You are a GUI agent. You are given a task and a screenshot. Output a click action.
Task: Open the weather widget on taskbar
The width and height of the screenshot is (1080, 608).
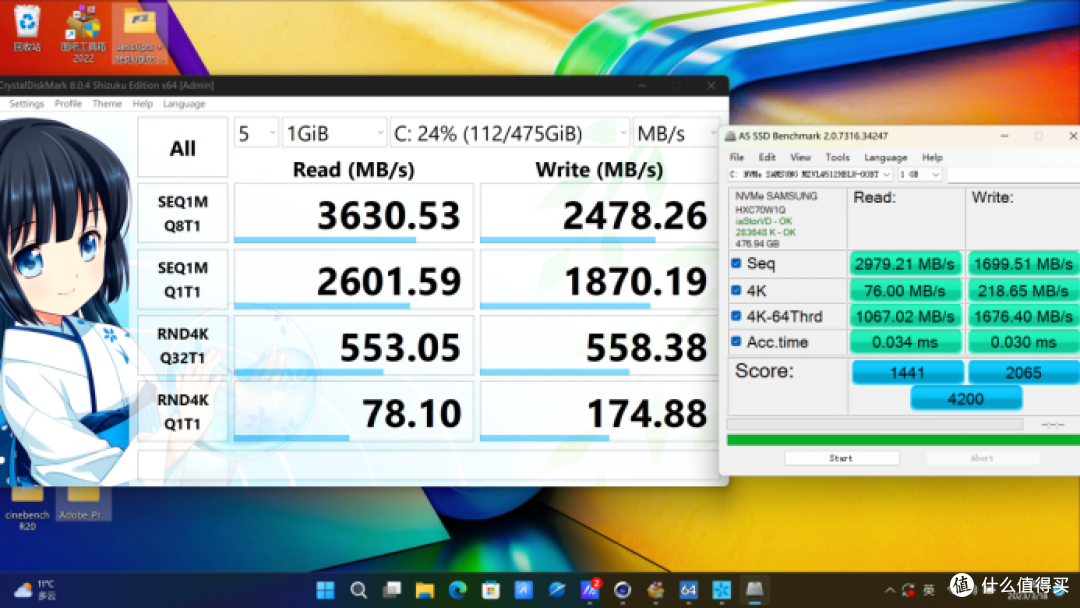[x=34, y=590]
